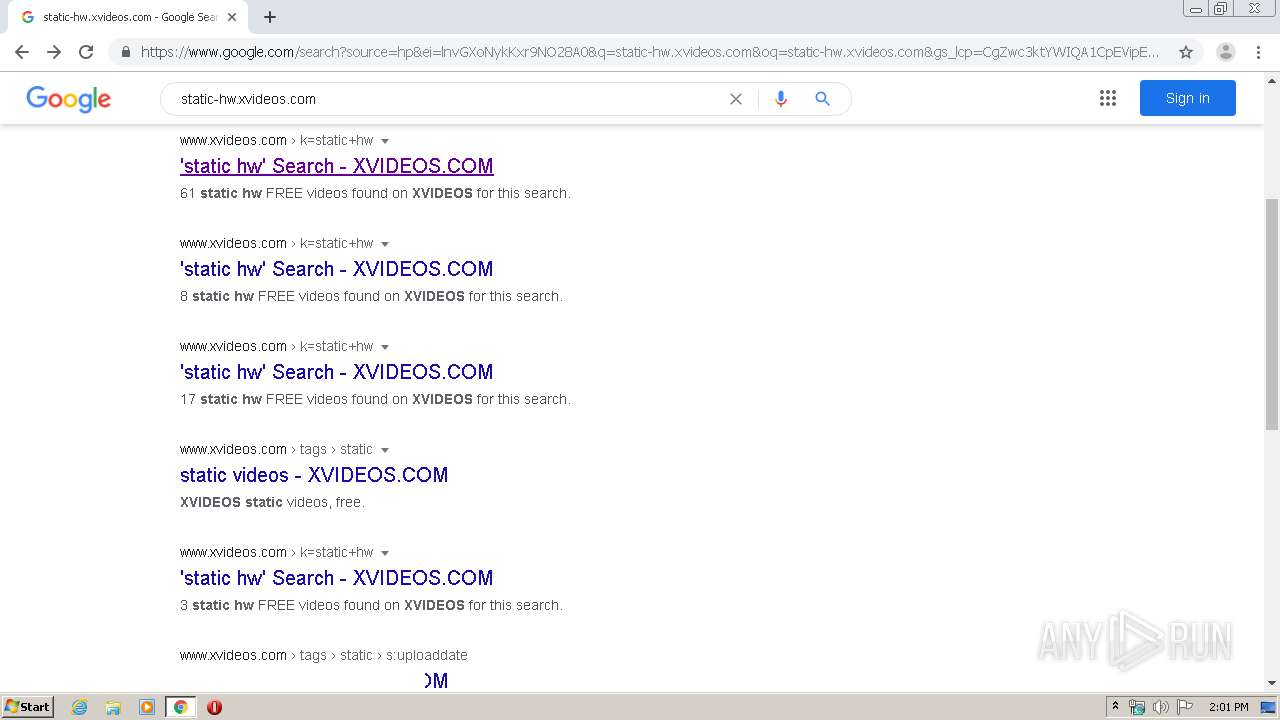The width and height of the screenshot is (1280, 720).
Task: Open the Windows Start menu
Action: (x=28, y=707)
